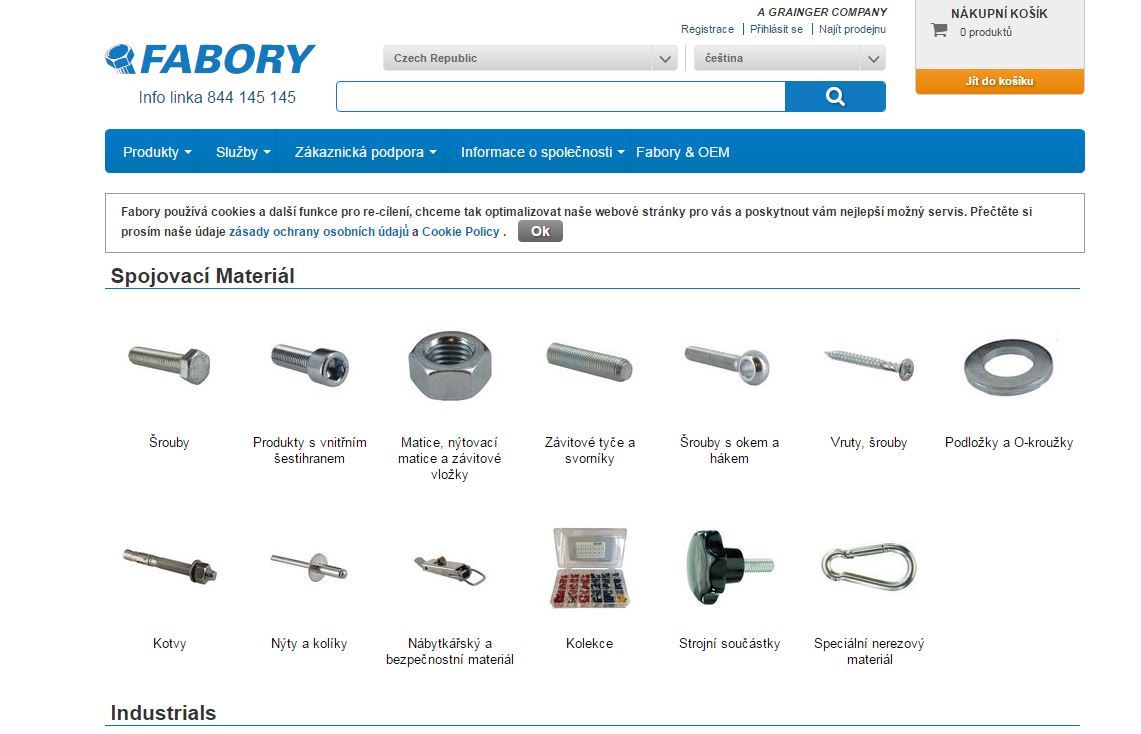Screen dimensions: 1141x734
Task: Open the Cookie Policy link
Action: [461, 231]
